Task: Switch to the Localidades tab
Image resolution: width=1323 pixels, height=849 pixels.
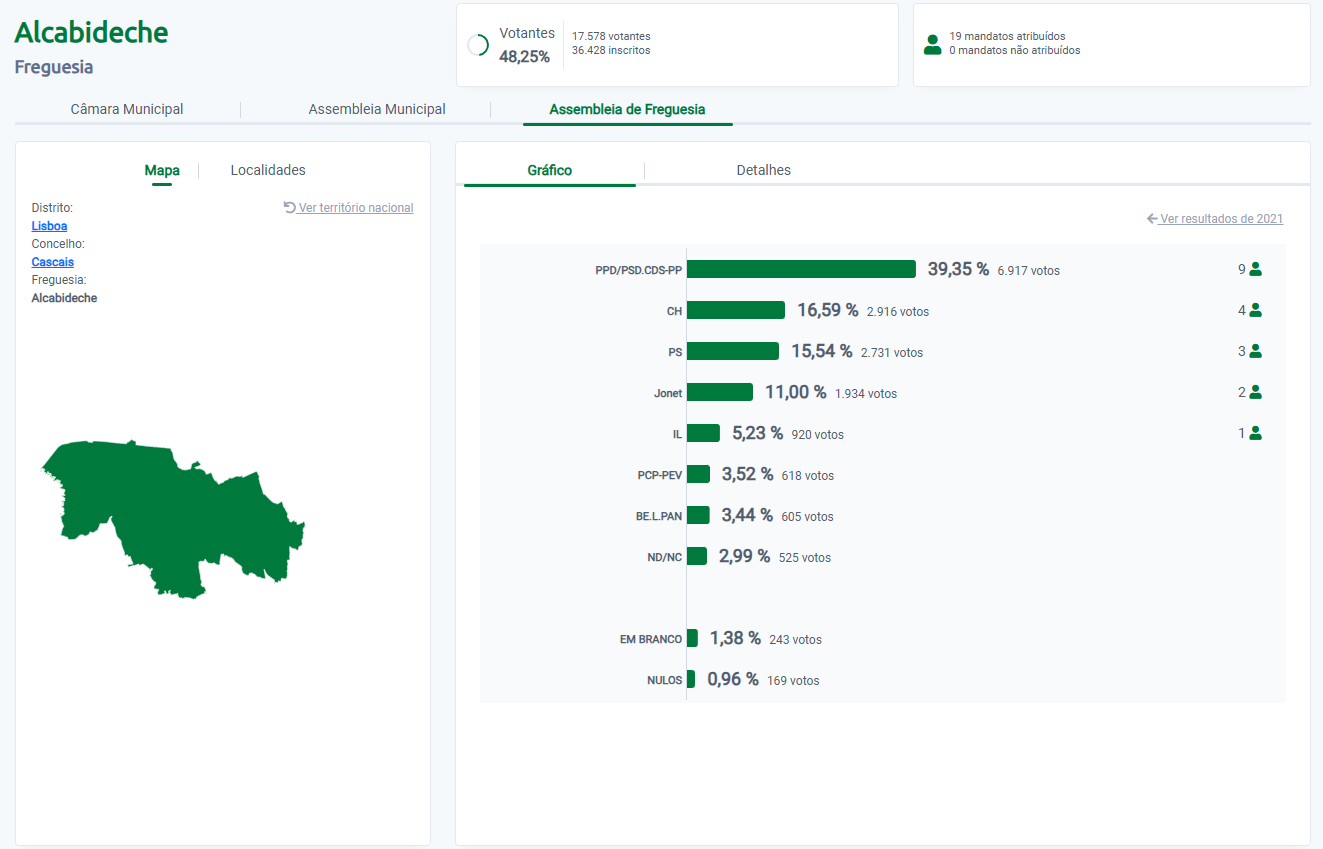Action: (268, 170)
